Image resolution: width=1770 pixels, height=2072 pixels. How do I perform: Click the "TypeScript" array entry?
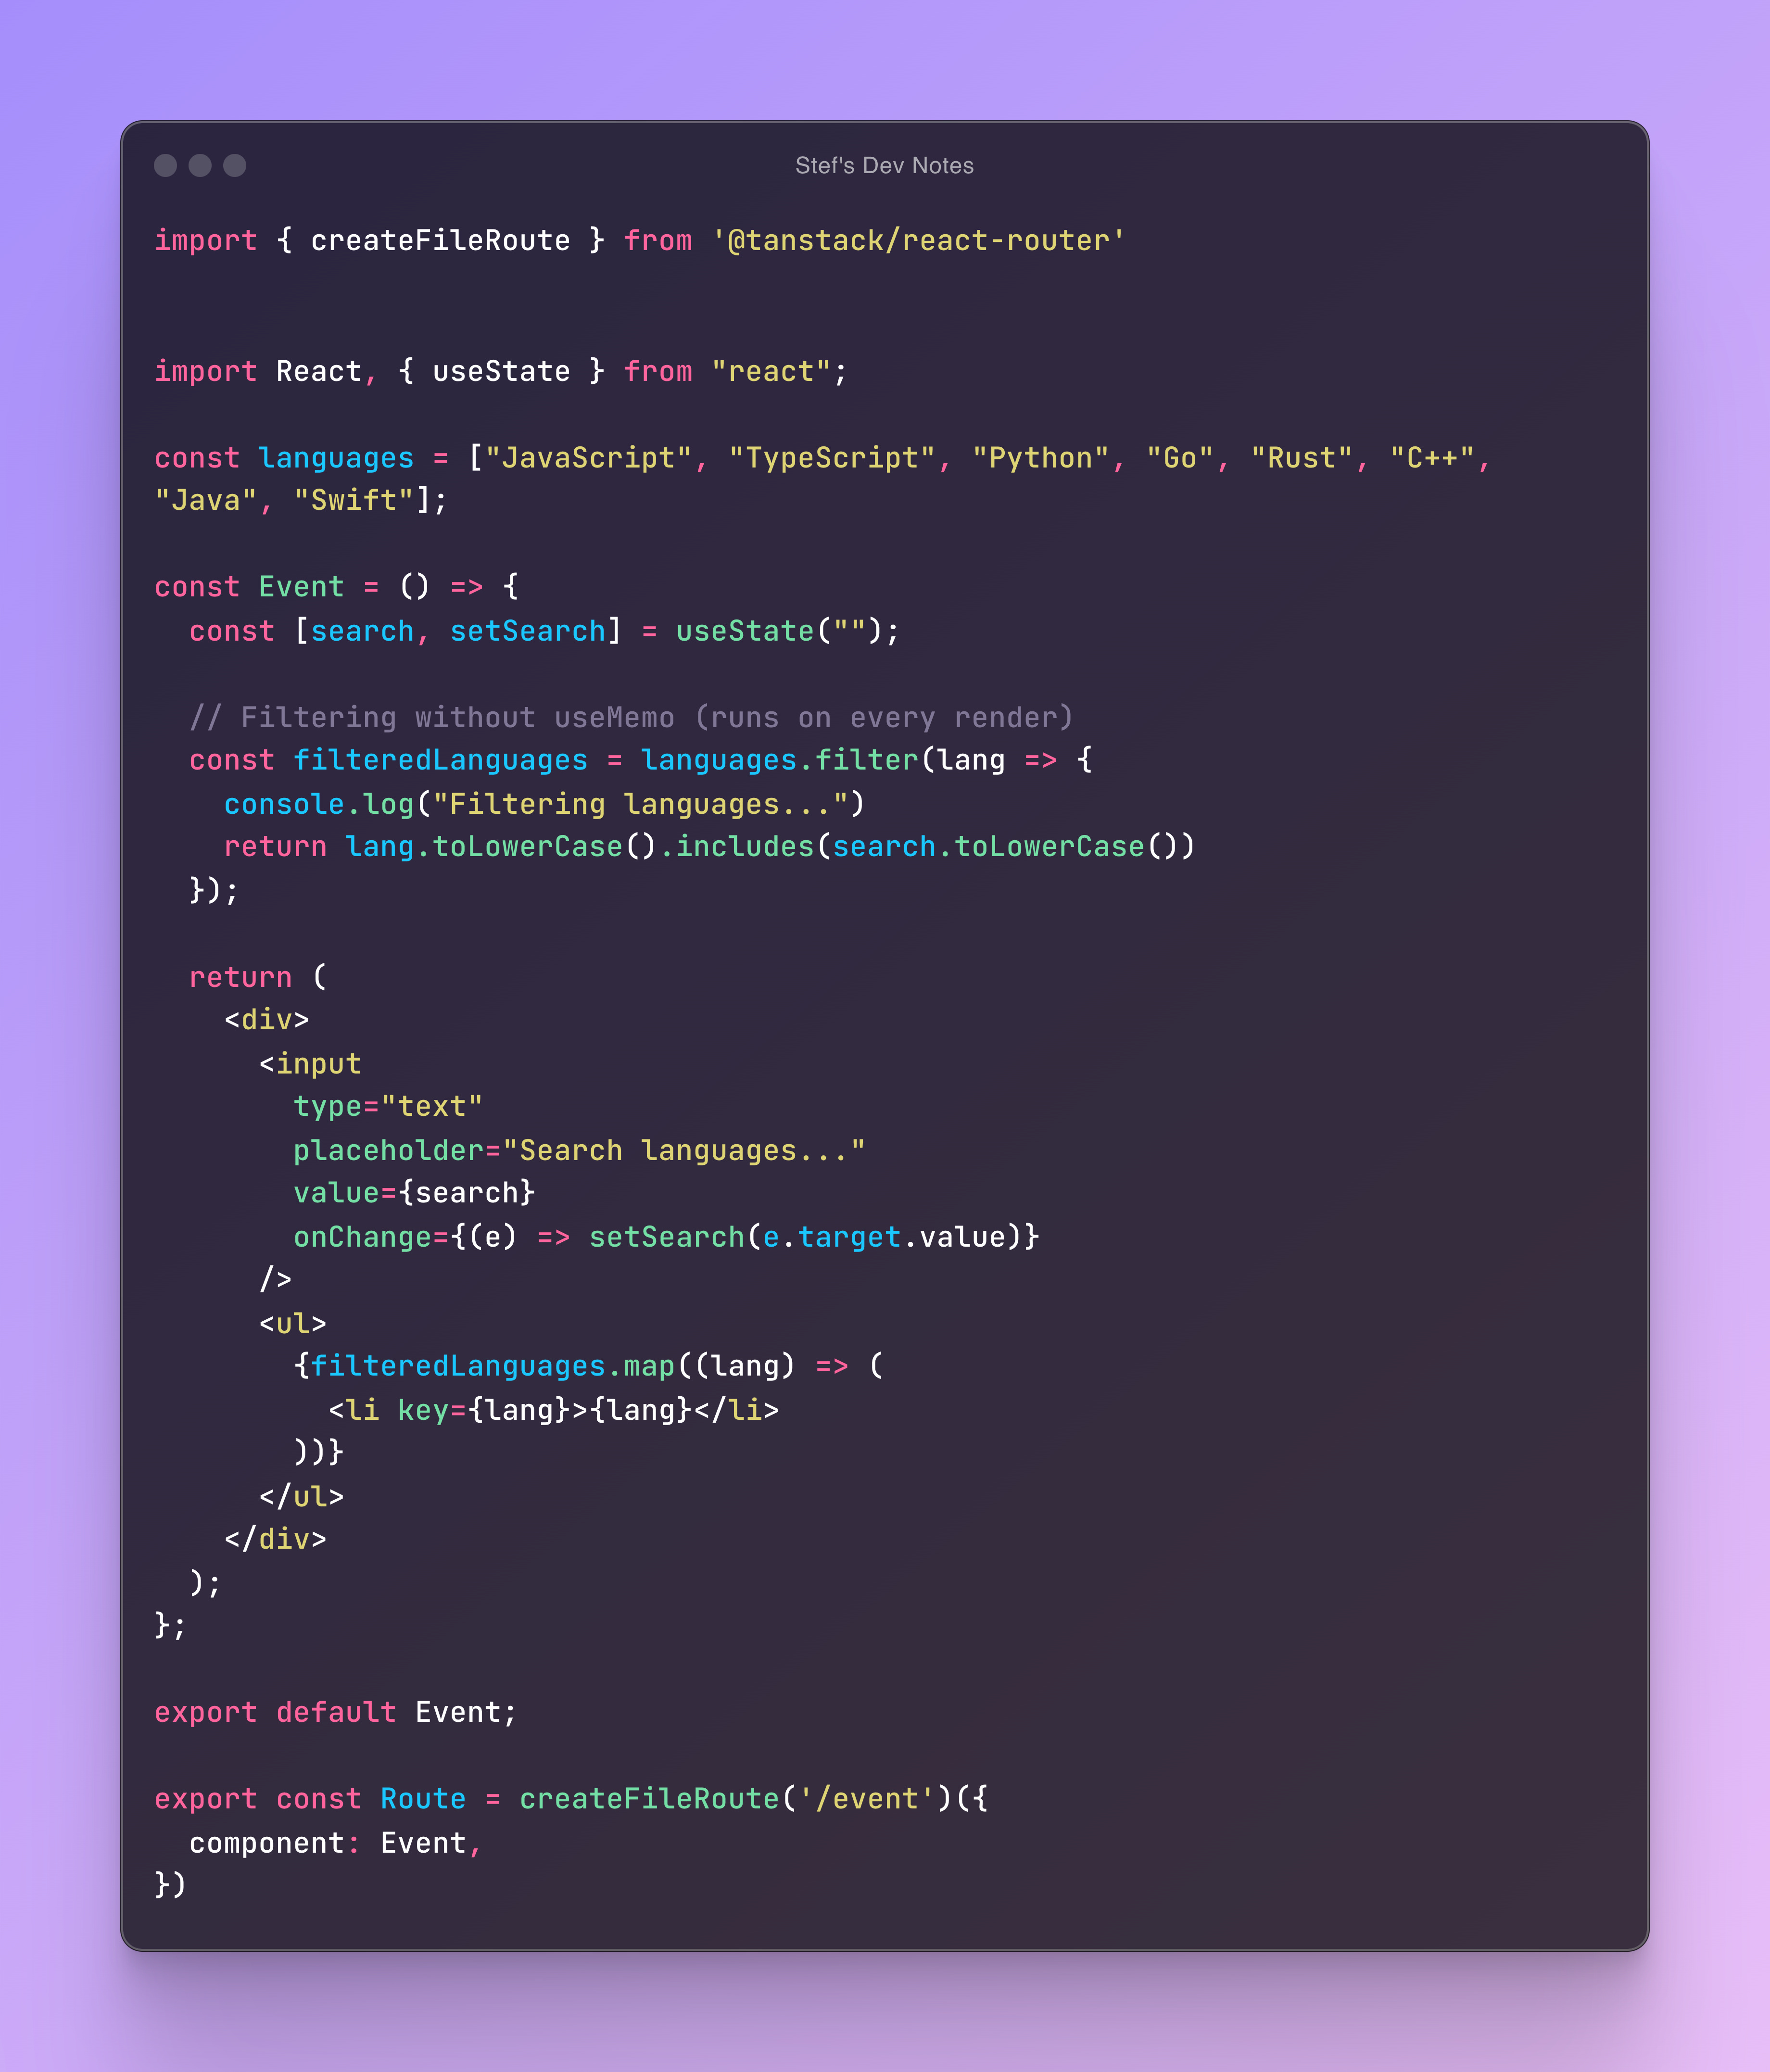(831, 458)
